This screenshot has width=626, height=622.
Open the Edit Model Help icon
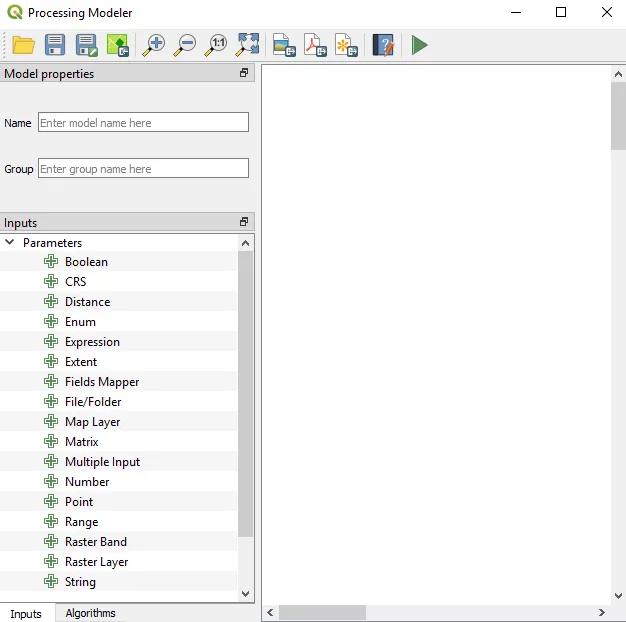point(383,45)
